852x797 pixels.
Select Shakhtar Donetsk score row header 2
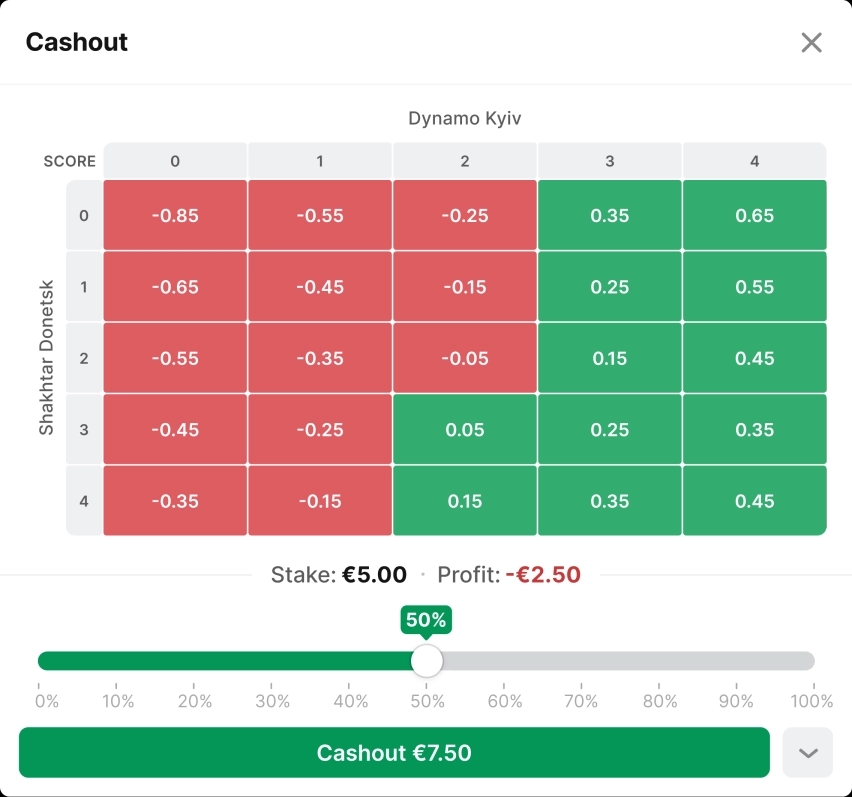84,358
